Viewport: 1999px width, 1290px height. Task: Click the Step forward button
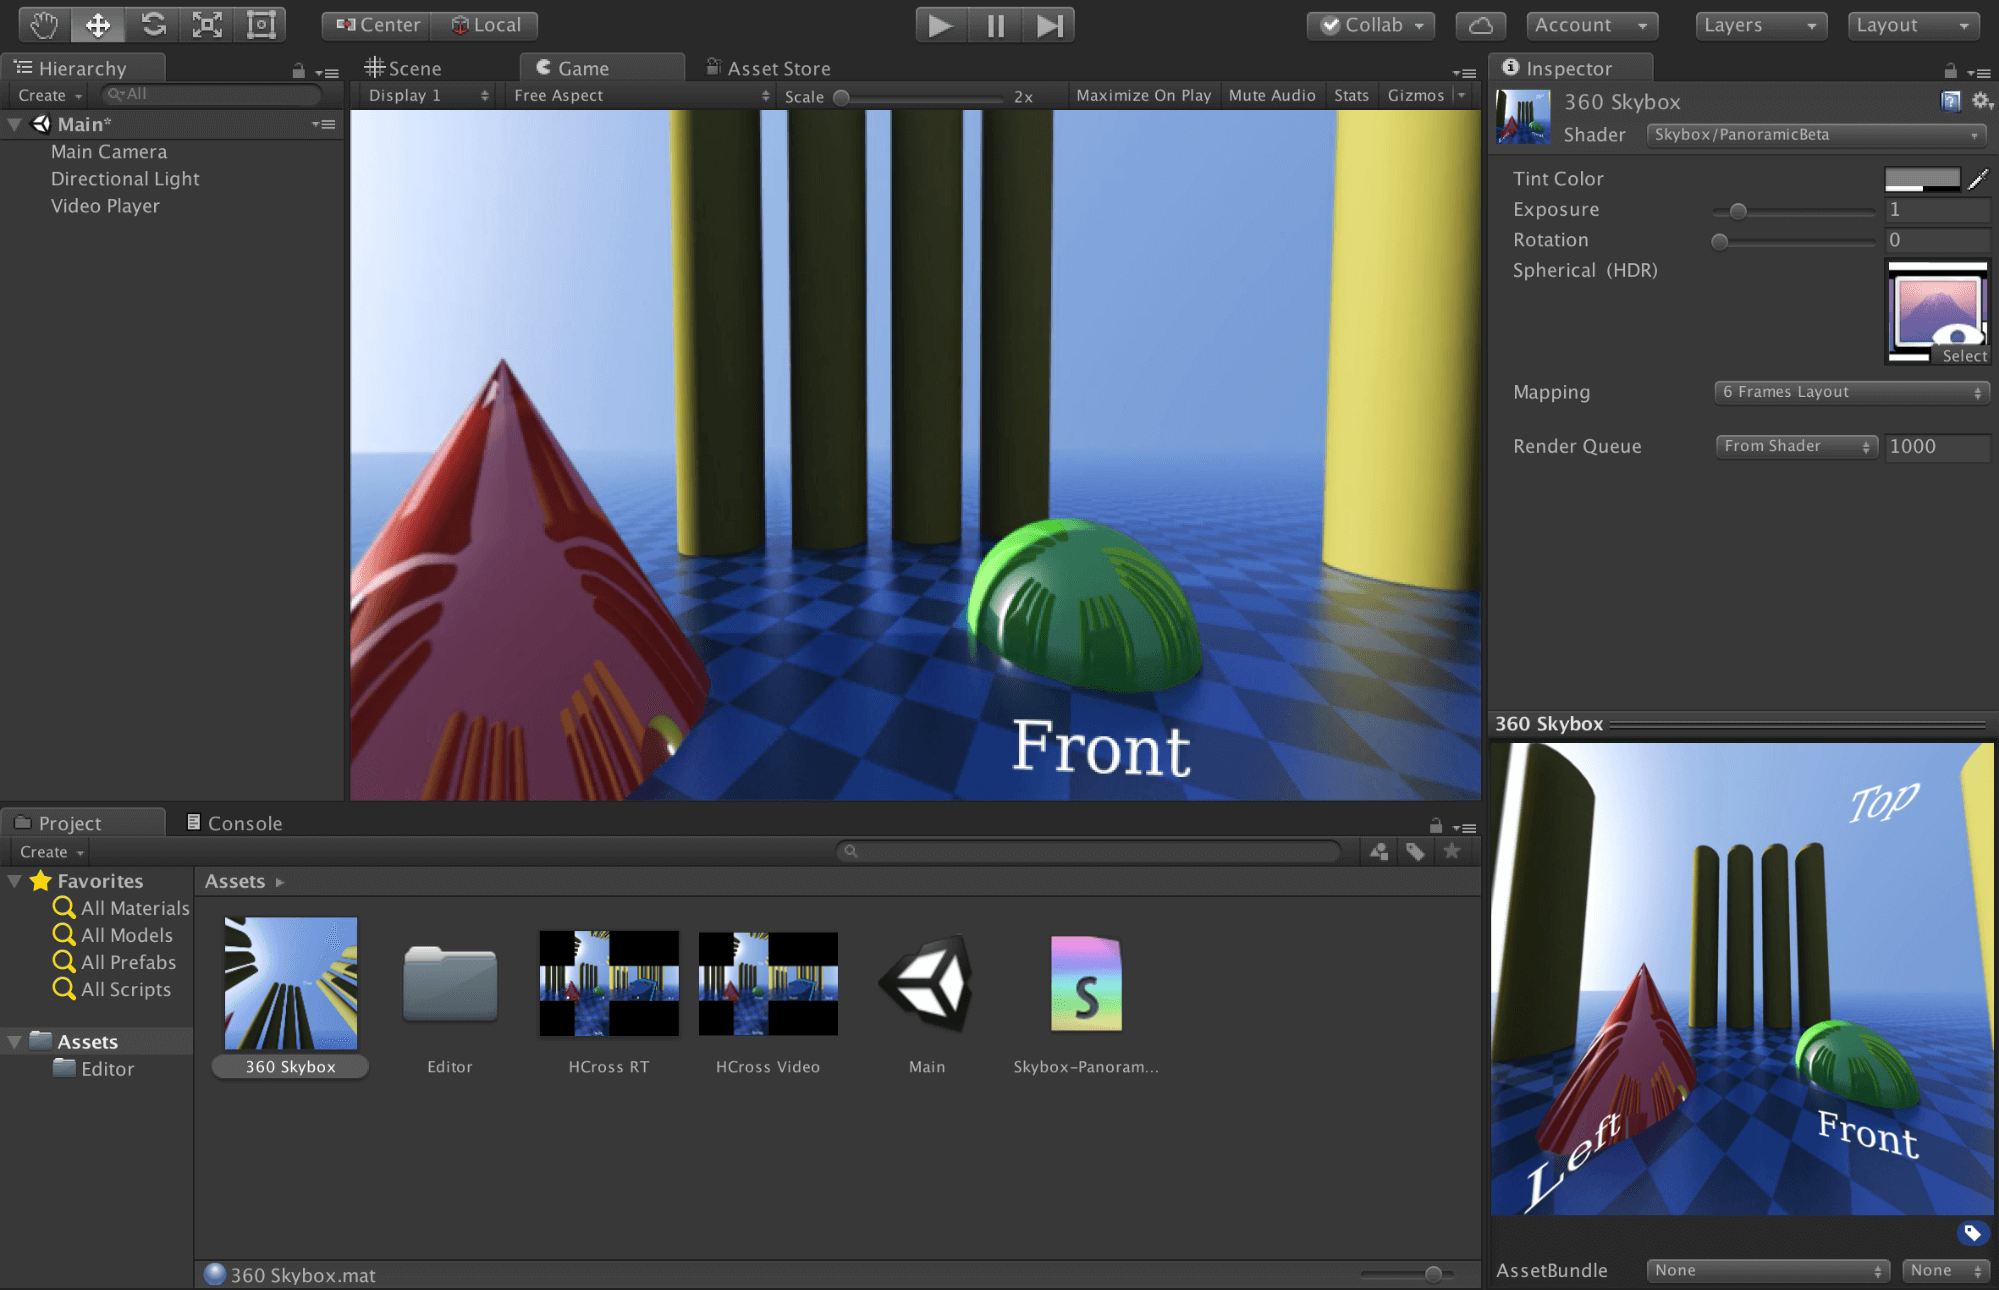(1049, 25)
